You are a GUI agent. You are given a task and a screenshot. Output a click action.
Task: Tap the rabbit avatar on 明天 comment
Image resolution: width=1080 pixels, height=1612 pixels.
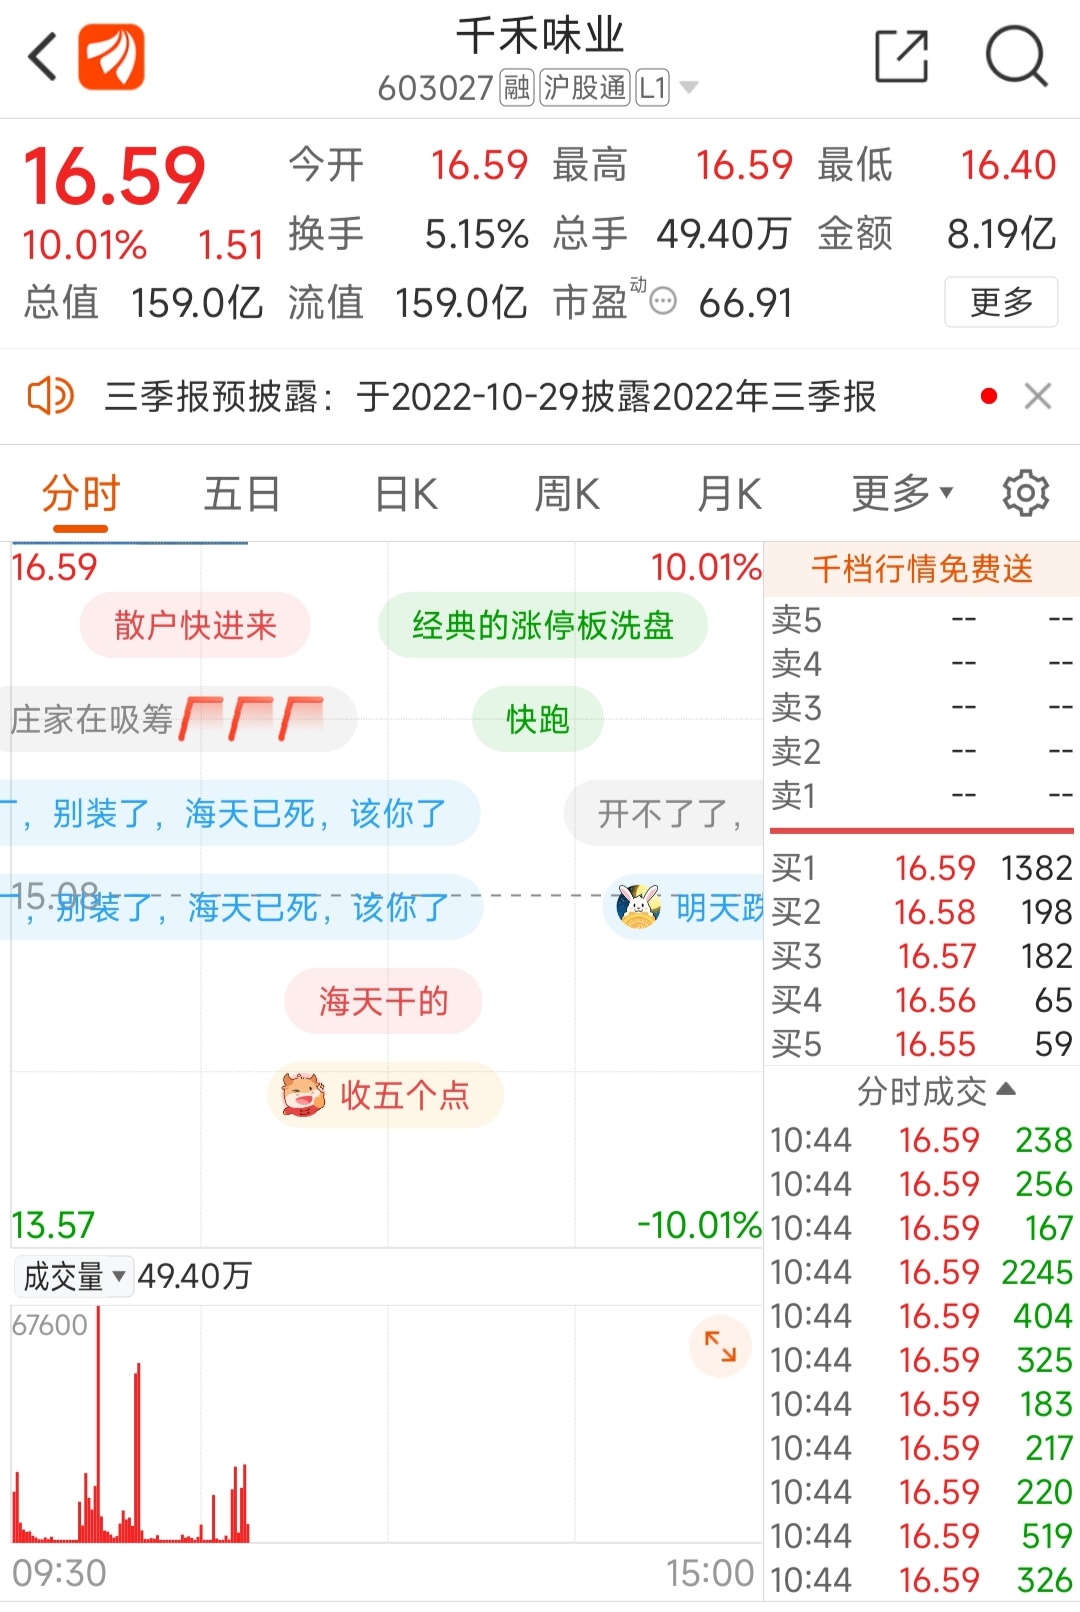(638, 907)
